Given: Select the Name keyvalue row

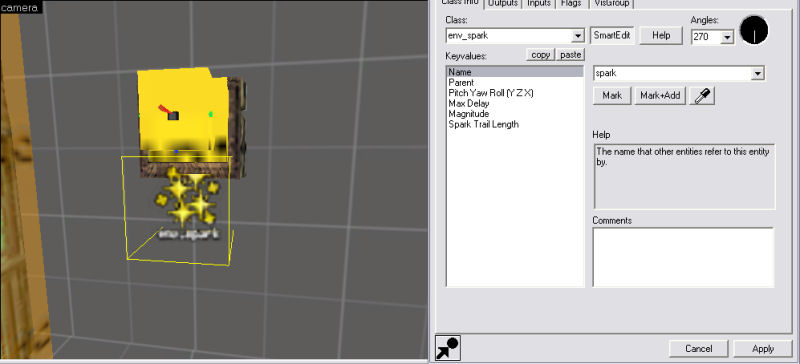Looking at the screenshot, I should pyautogui.click(x=515, y=72).
